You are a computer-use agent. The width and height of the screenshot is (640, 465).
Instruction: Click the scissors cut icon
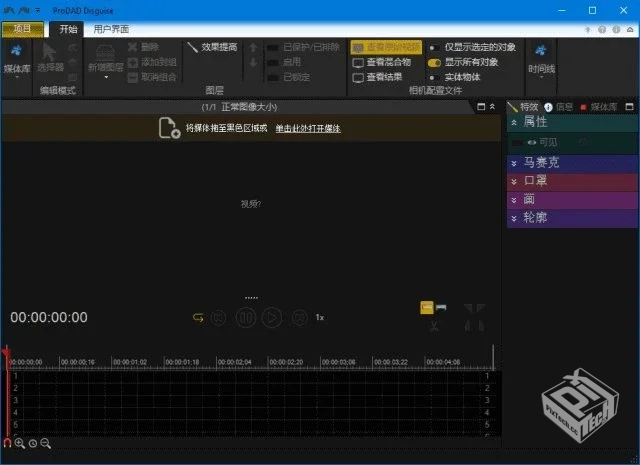coord(434,326)
